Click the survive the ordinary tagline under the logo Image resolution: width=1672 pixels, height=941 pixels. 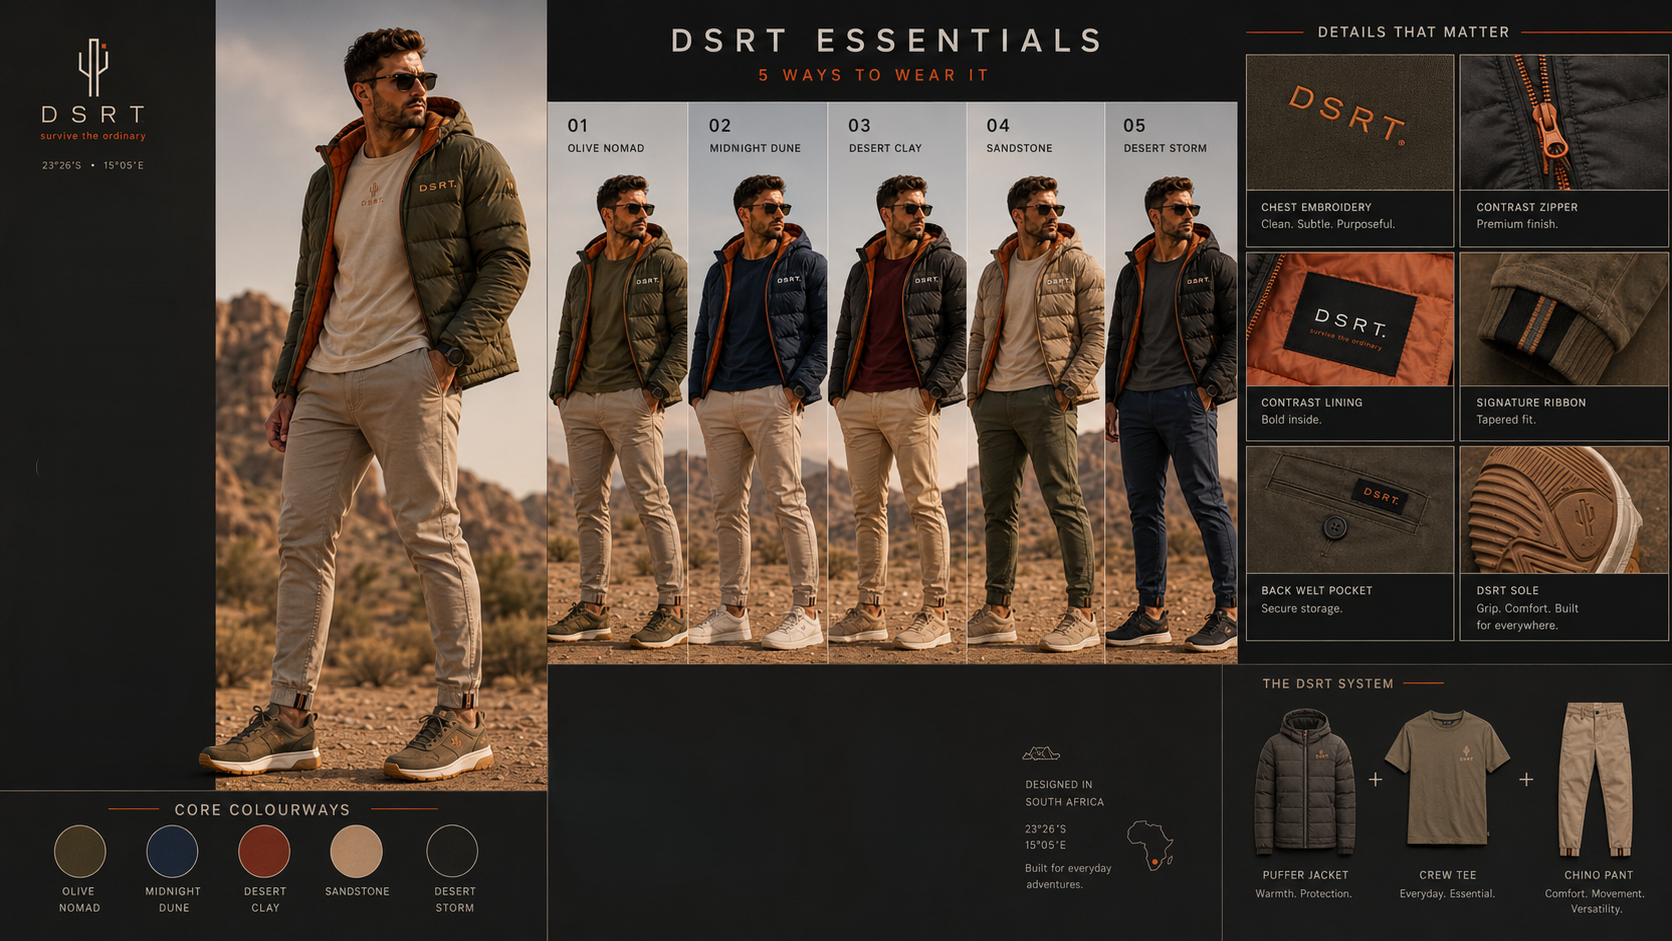pyautogui.click(x=93, y=136)
